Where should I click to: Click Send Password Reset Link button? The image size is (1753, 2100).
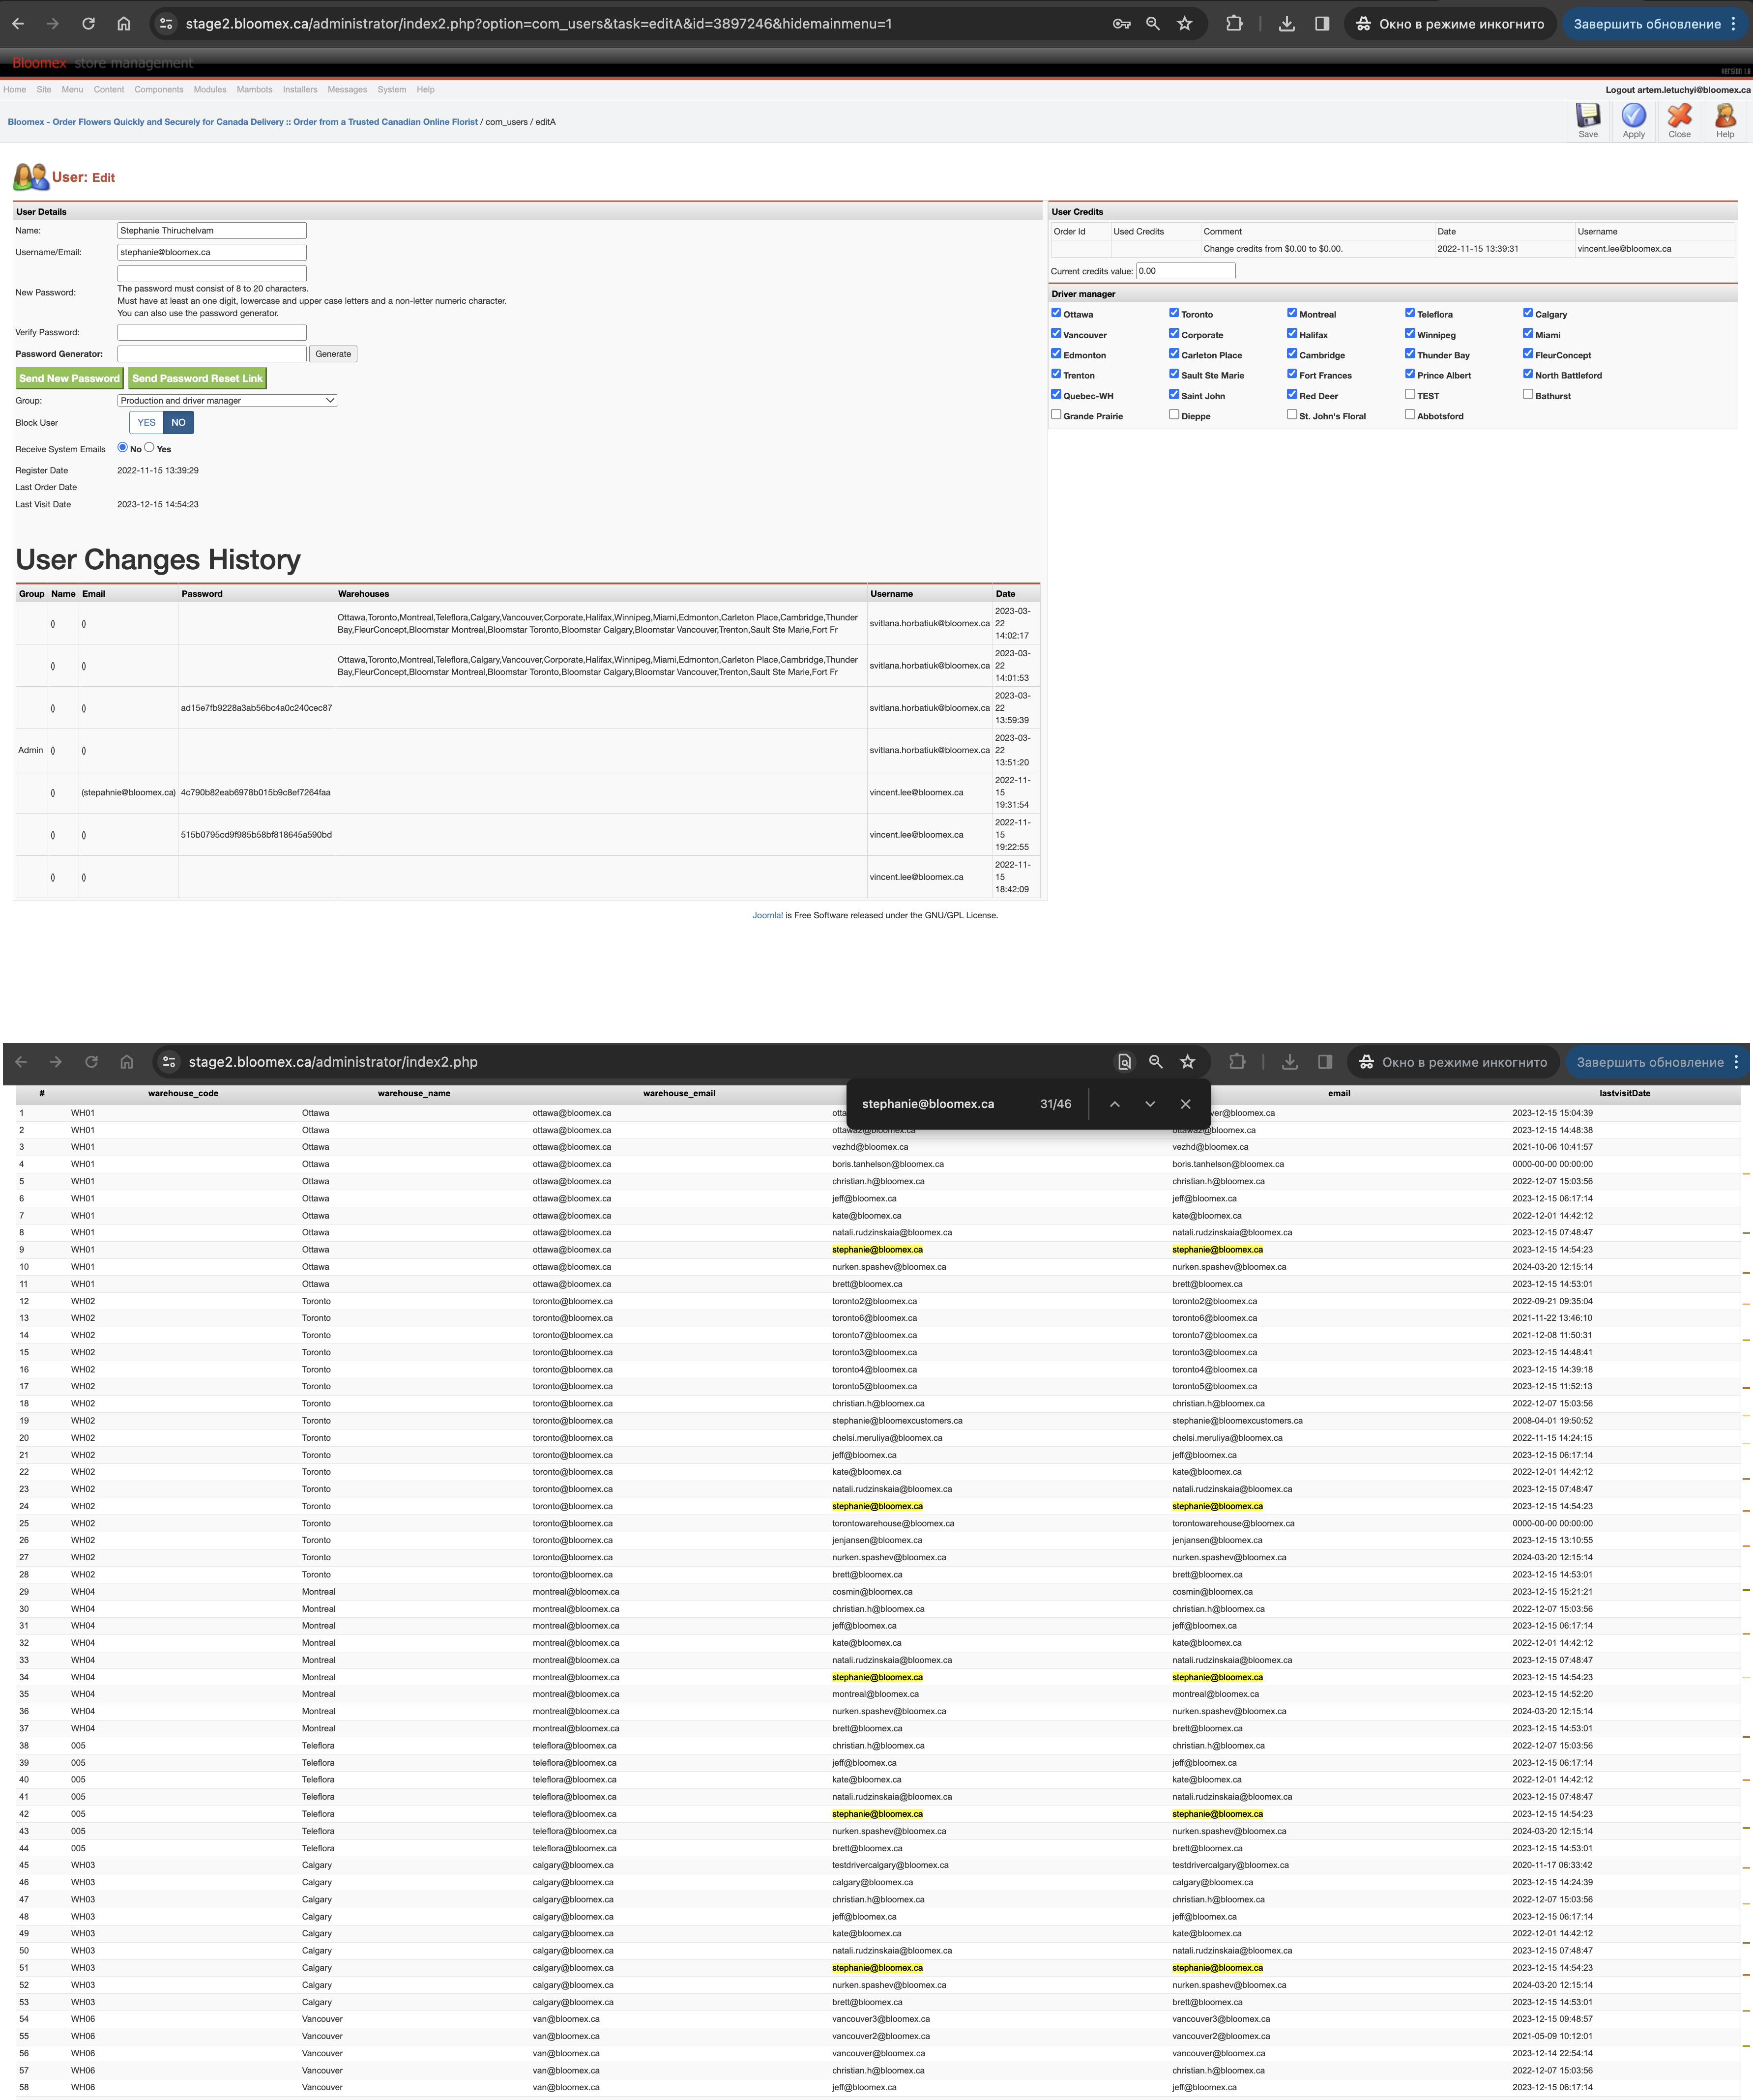pos(197,378)
